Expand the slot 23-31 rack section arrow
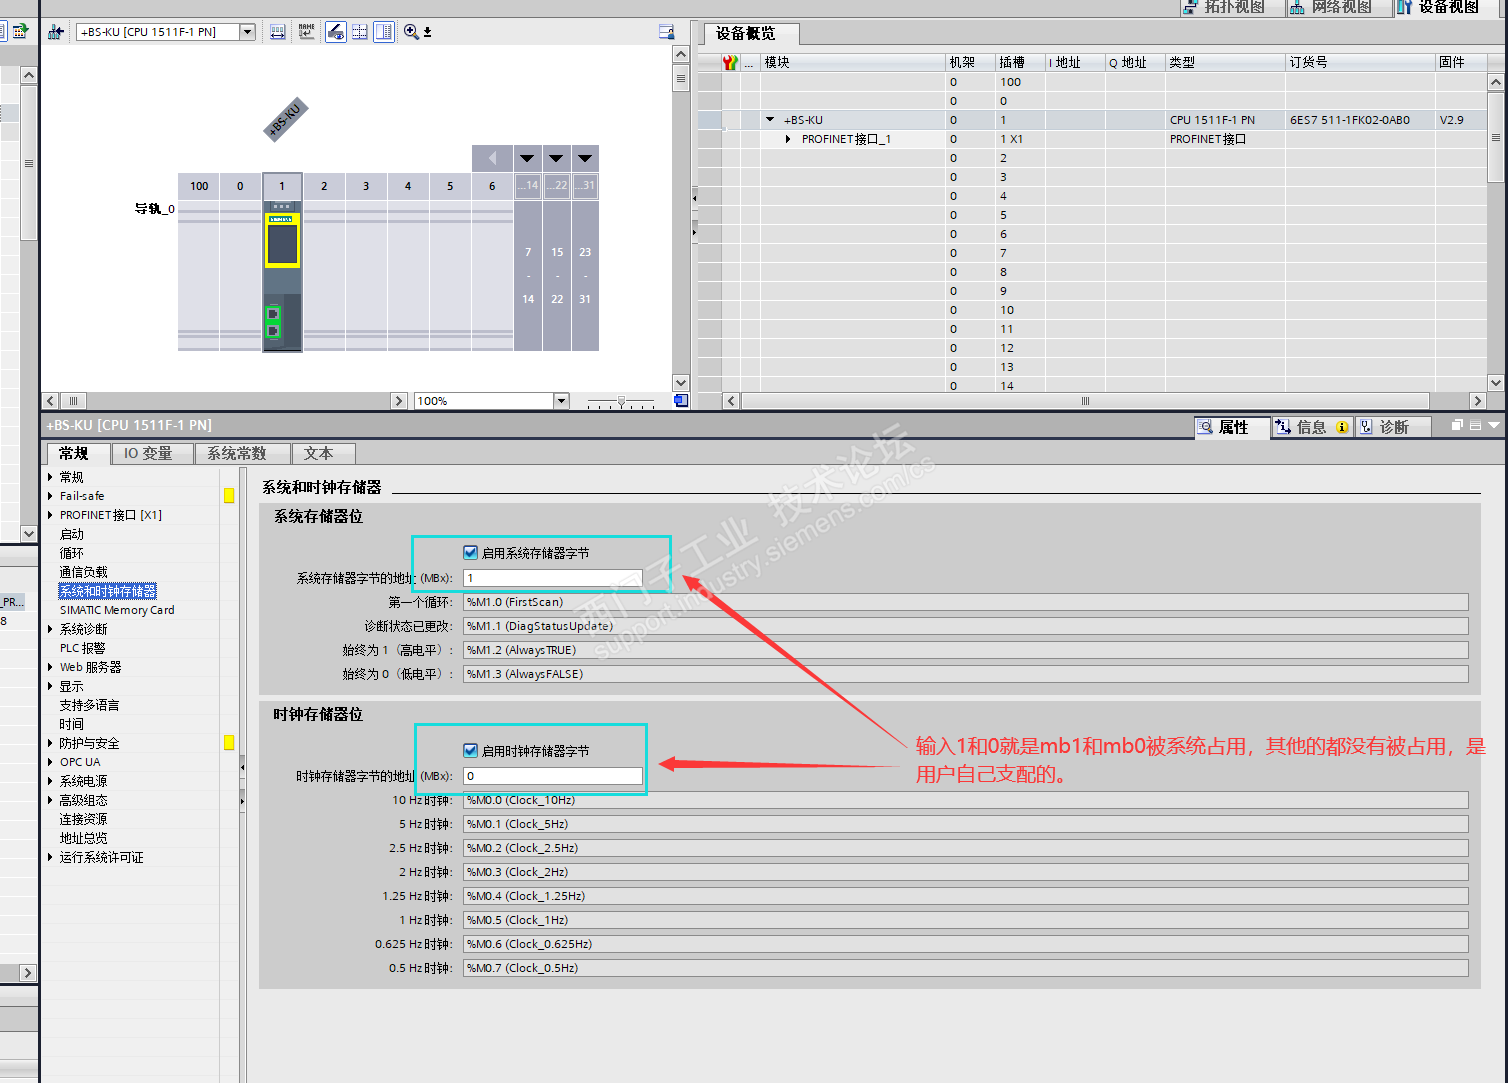This screenshot has width=1508, height=1083. tap(585, 158)
